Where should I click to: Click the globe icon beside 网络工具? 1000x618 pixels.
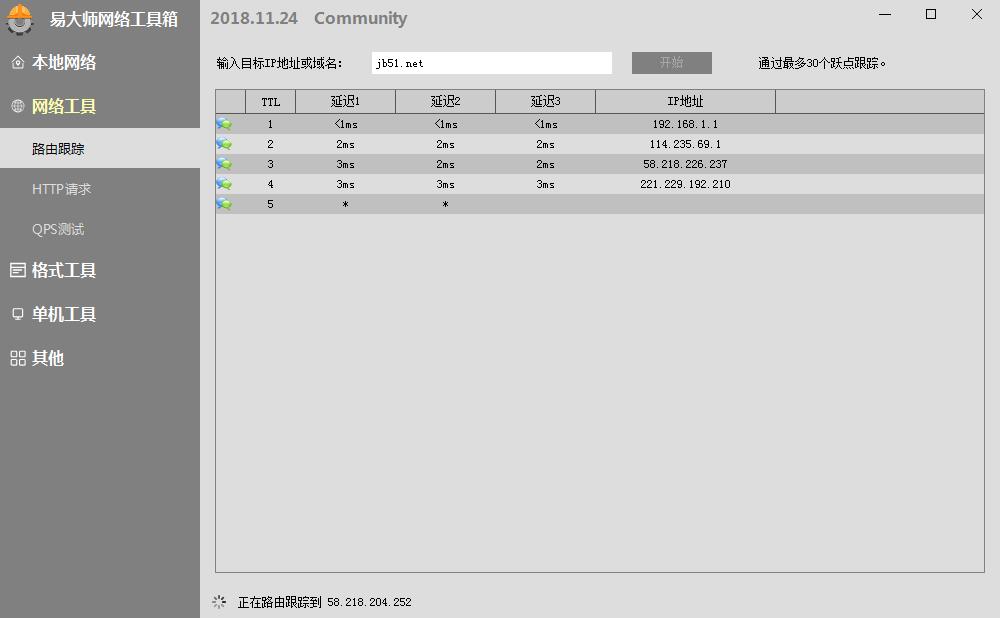(x=17, y=106)
